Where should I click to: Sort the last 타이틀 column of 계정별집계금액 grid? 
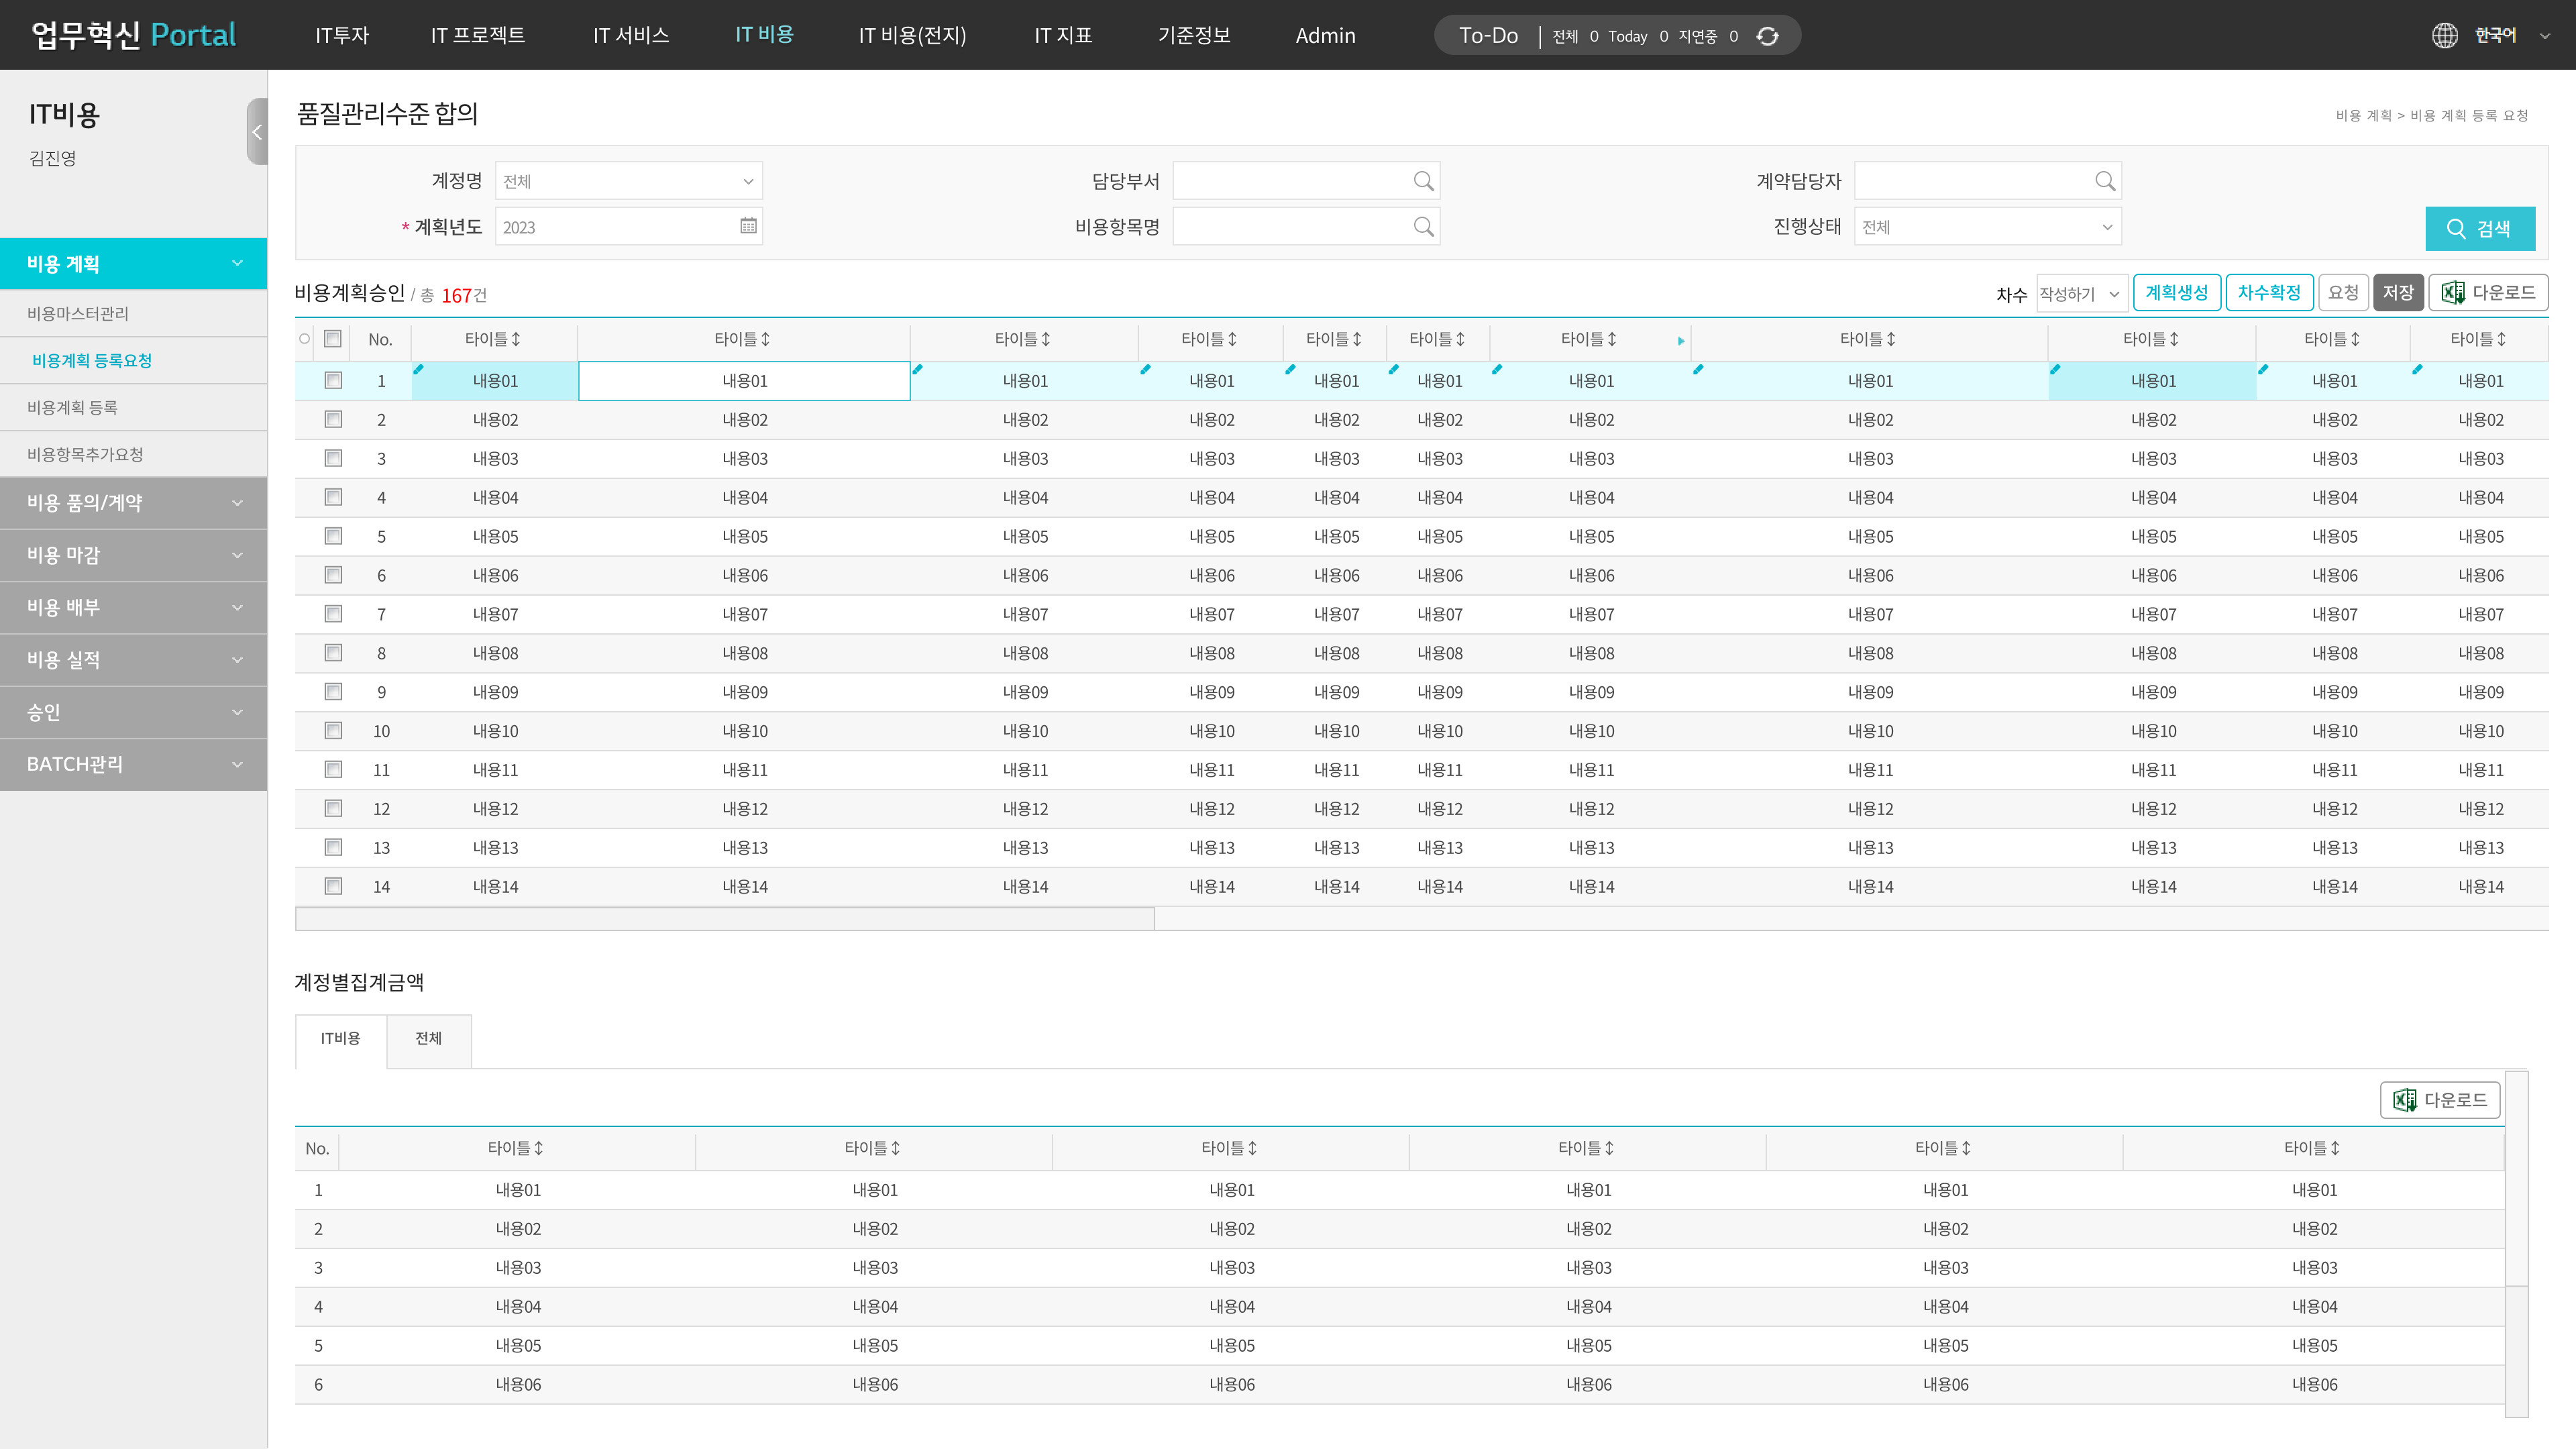coord(2335,1148)
